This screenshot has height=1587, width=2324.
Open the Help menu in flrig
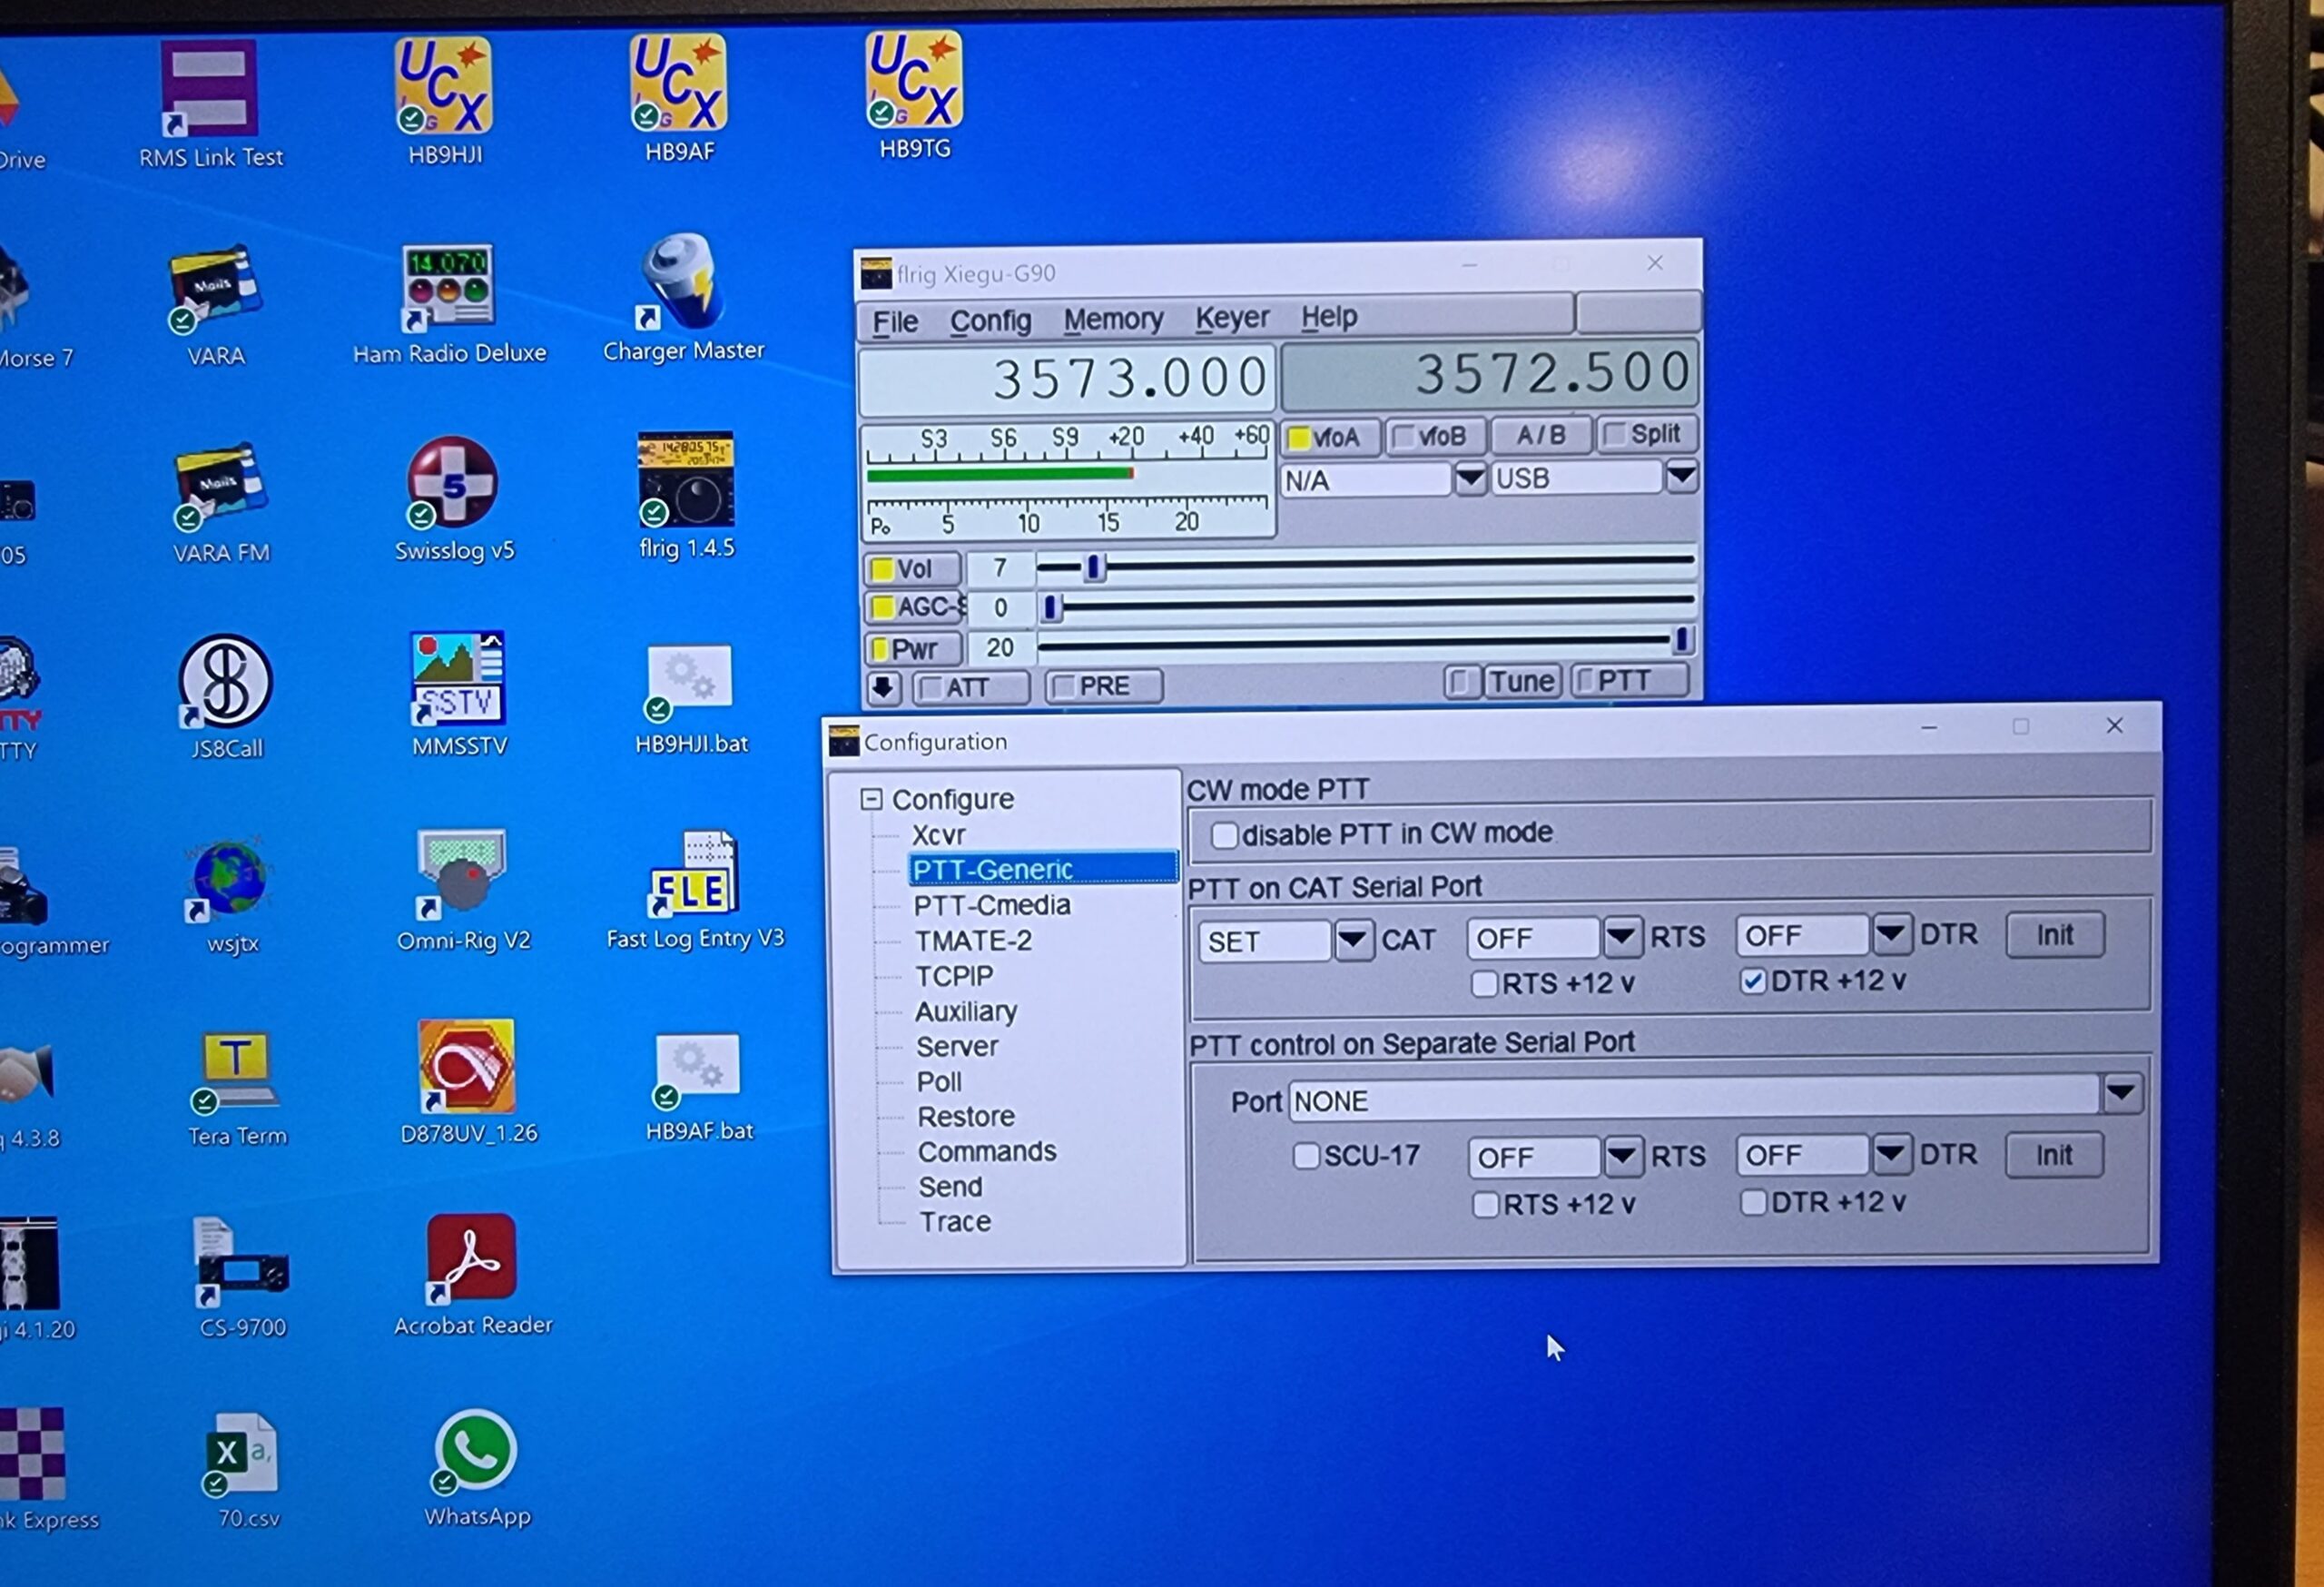click(x=1329, y=317)
